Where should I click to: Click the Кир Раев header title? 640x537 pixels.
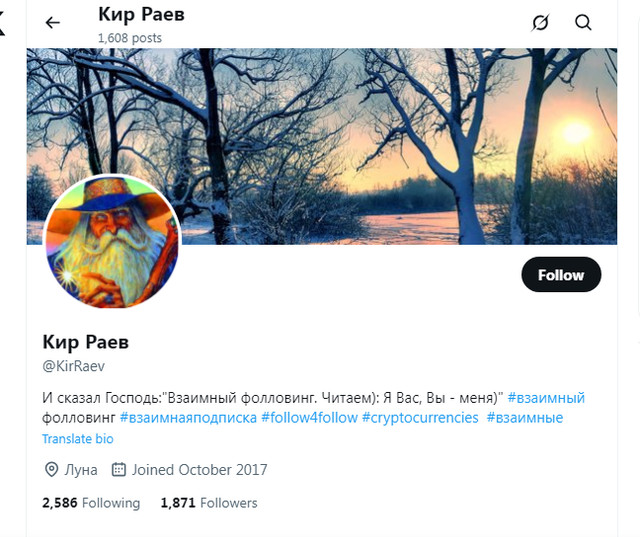coord(141,15)
